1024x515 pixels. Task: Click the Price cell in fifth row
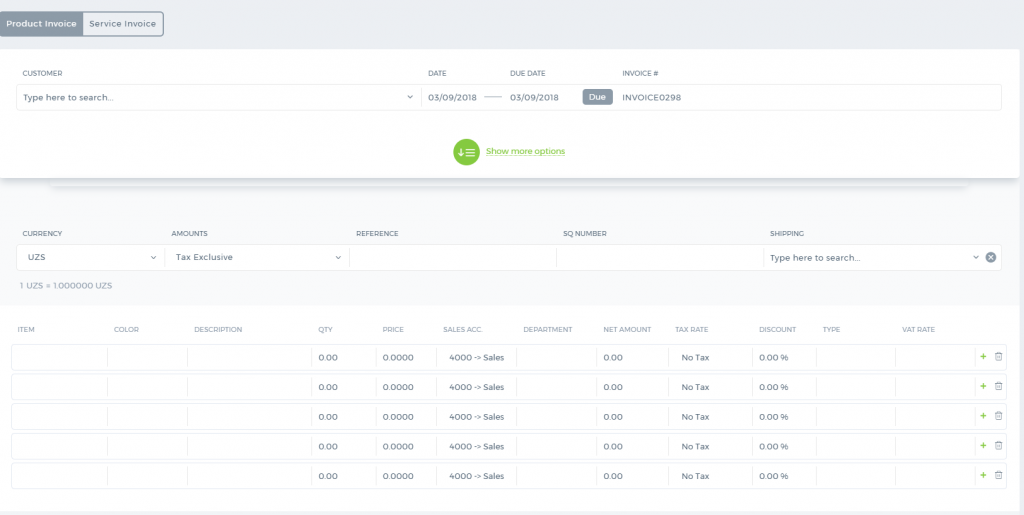pos(406,476)
